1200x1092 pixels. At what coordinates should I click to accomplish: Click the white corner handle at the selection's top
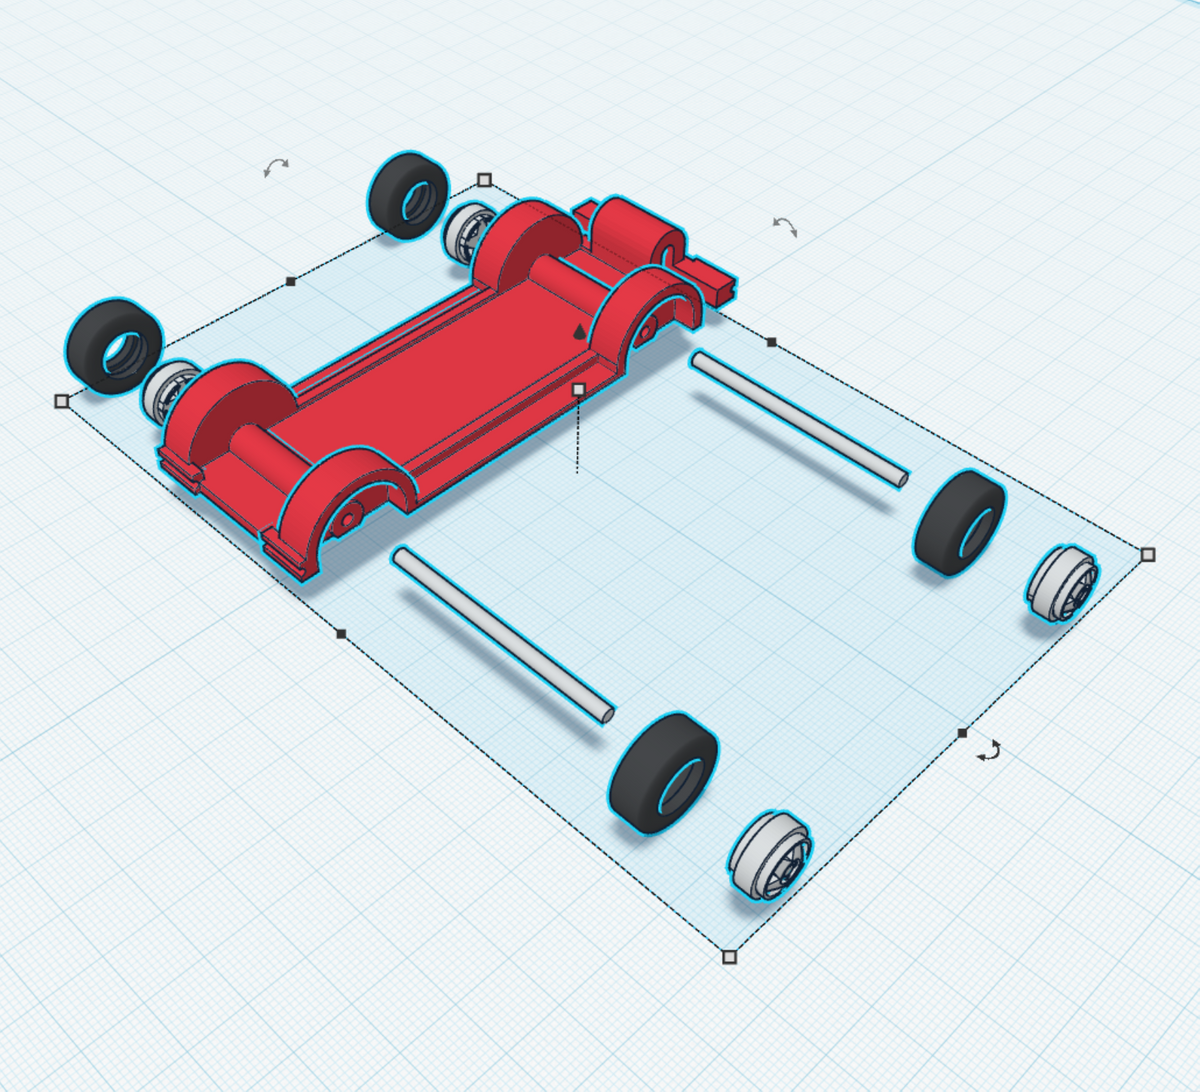[484, 180]
